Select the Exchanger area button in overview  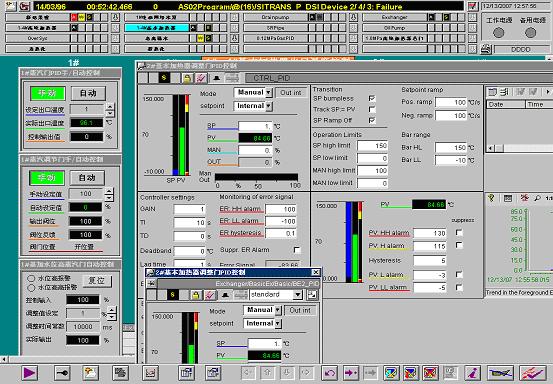[394, 17]
